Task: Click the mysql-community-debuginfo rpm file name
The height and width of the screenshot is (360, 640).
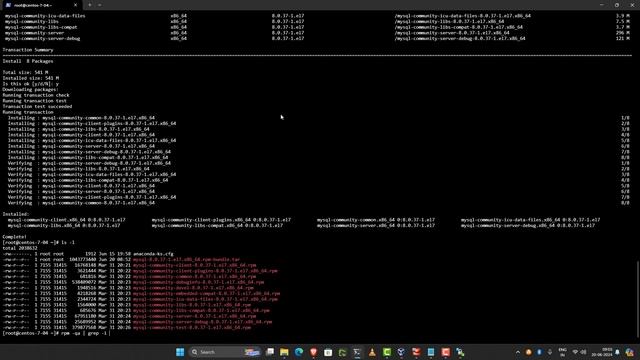Action: pyautogui.click(x=198, y=282)
